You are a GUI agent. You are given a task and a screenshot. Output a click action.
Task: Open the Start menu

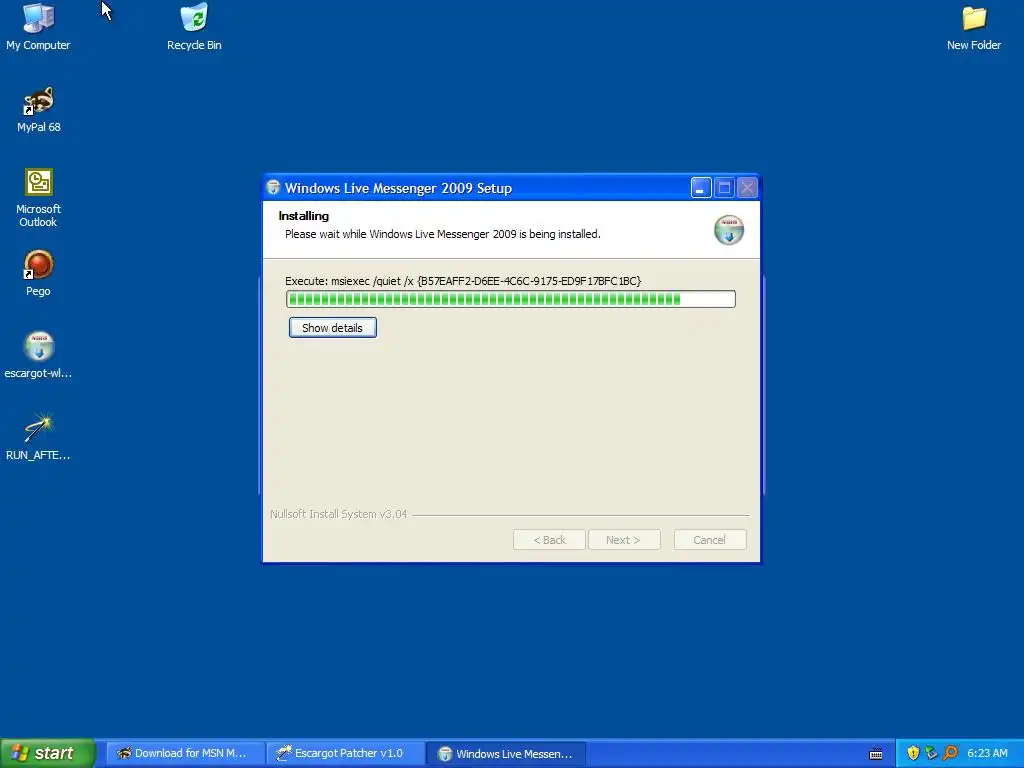click(47, 753)
